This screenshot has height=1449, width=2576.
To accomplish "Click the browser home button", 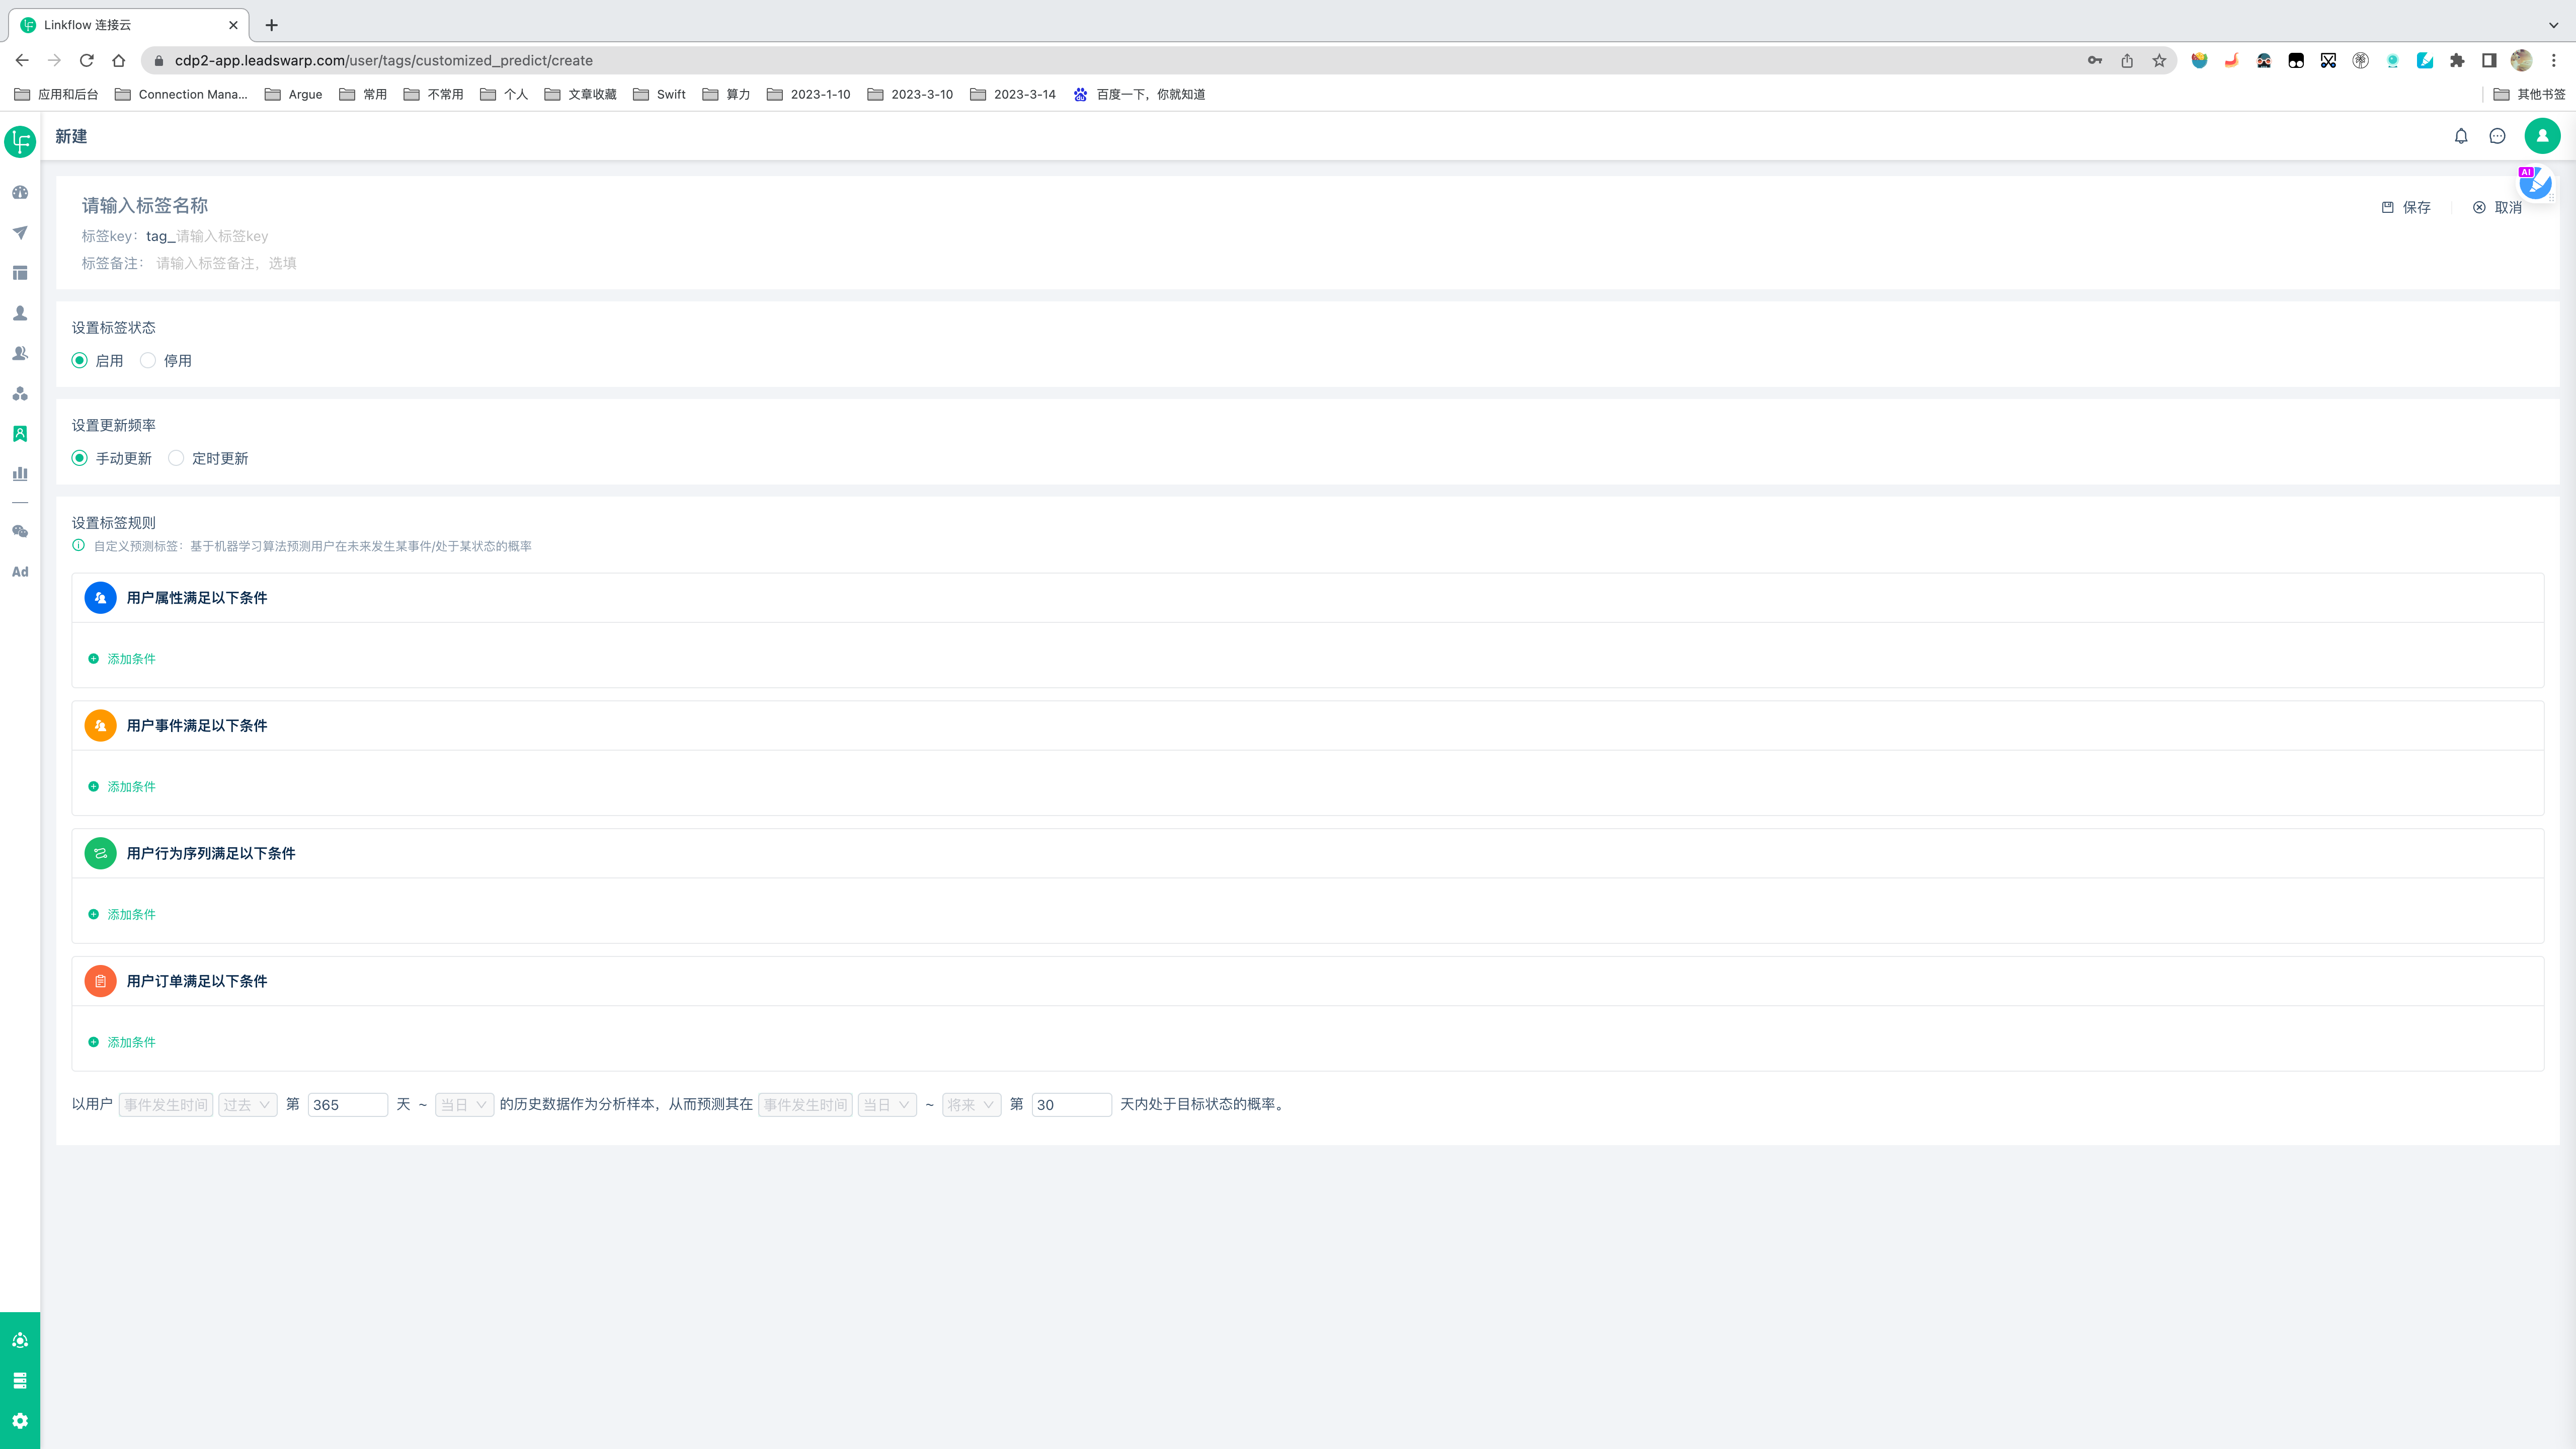I will 119,60.
